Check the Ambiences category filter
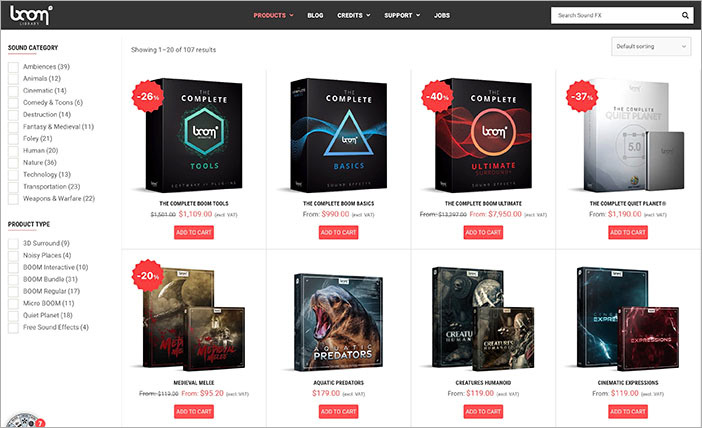702x428 pixels. click(x=13, y=67)
